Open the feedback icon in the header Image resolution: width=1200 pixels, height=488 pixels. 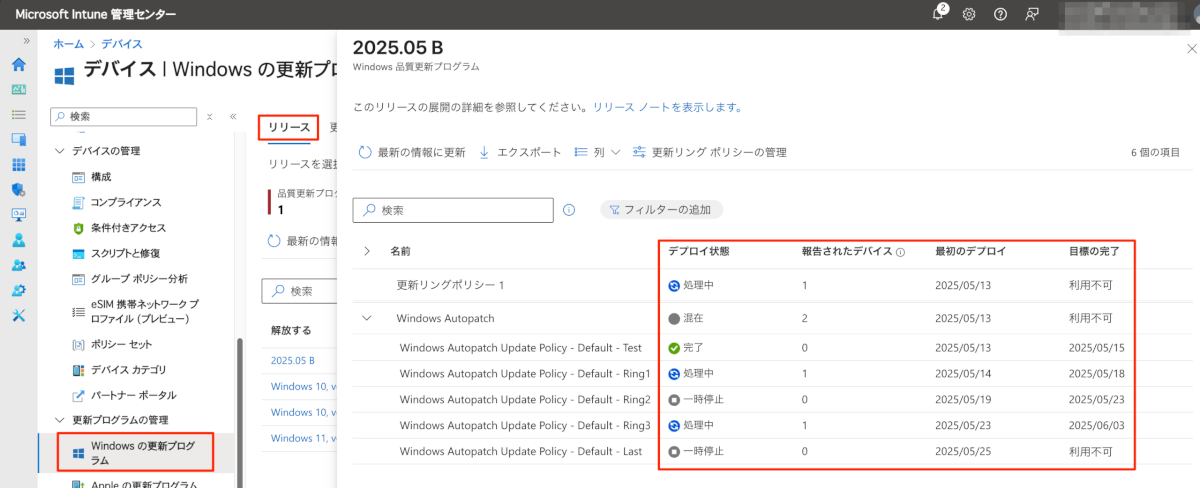(x=1031, y=14)
